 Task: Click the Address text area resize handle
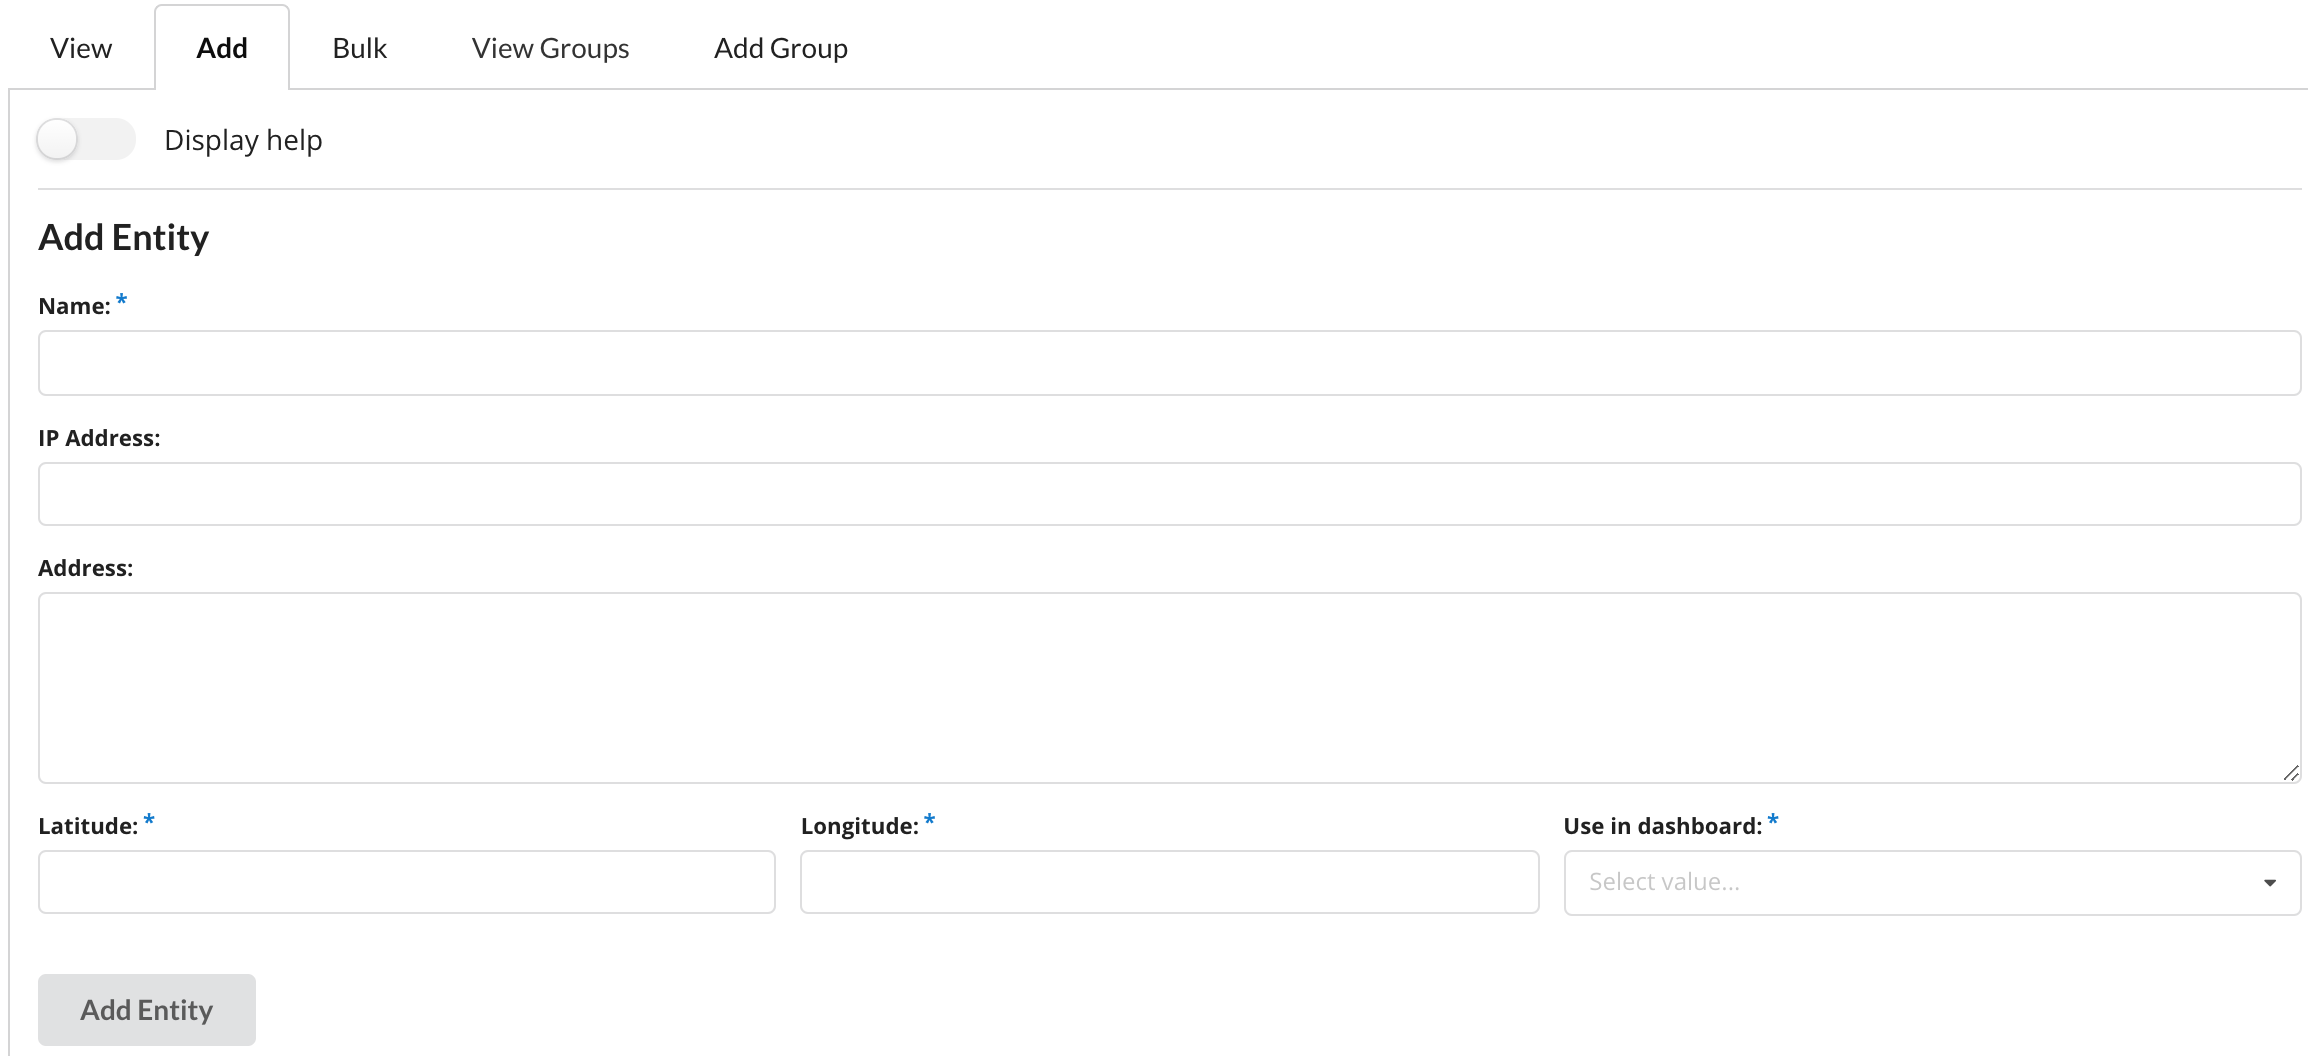(x=2290, y=772)
